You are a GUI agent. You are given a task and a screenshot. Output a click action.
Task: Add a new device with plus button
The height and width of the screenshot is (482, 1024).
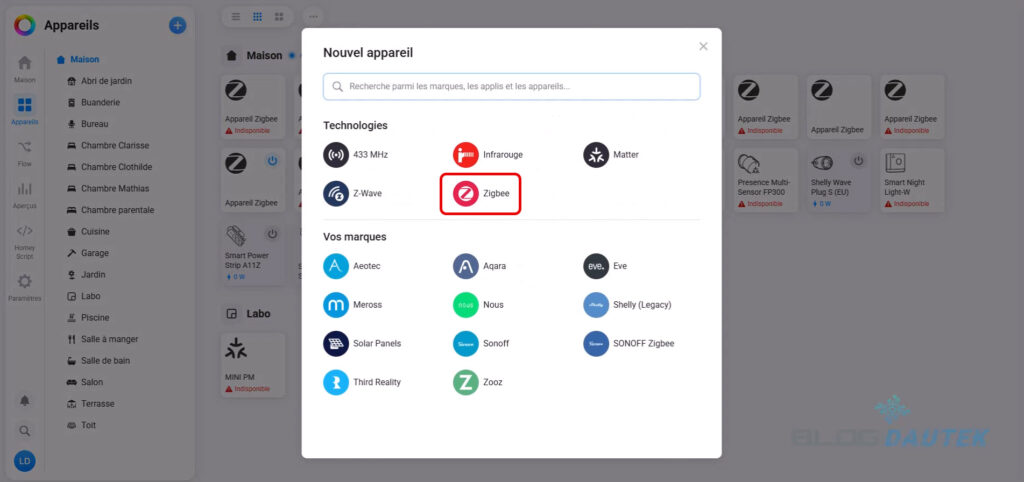[x=178, y=25]
